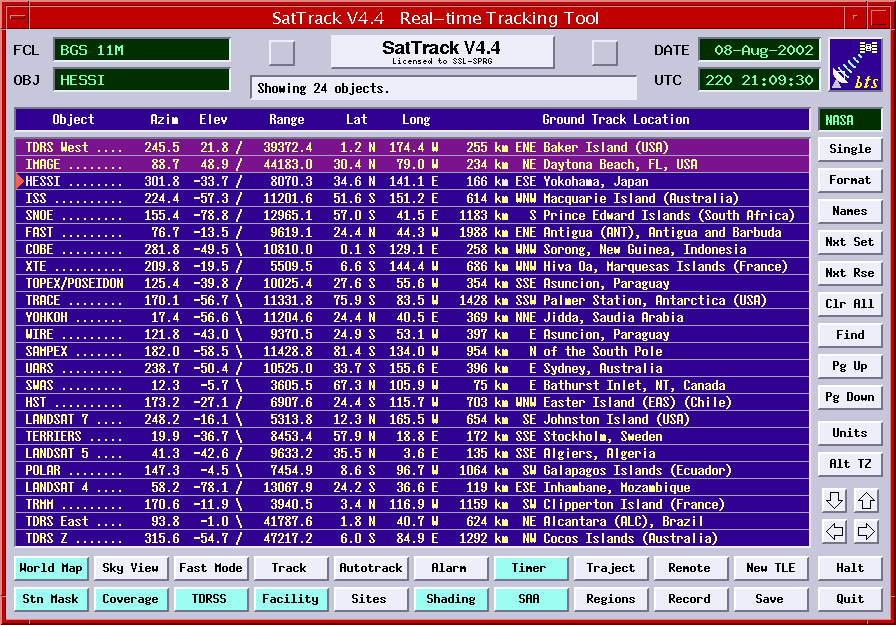
Task: Click the Nxt Rse button
Action: pos(850,273)
